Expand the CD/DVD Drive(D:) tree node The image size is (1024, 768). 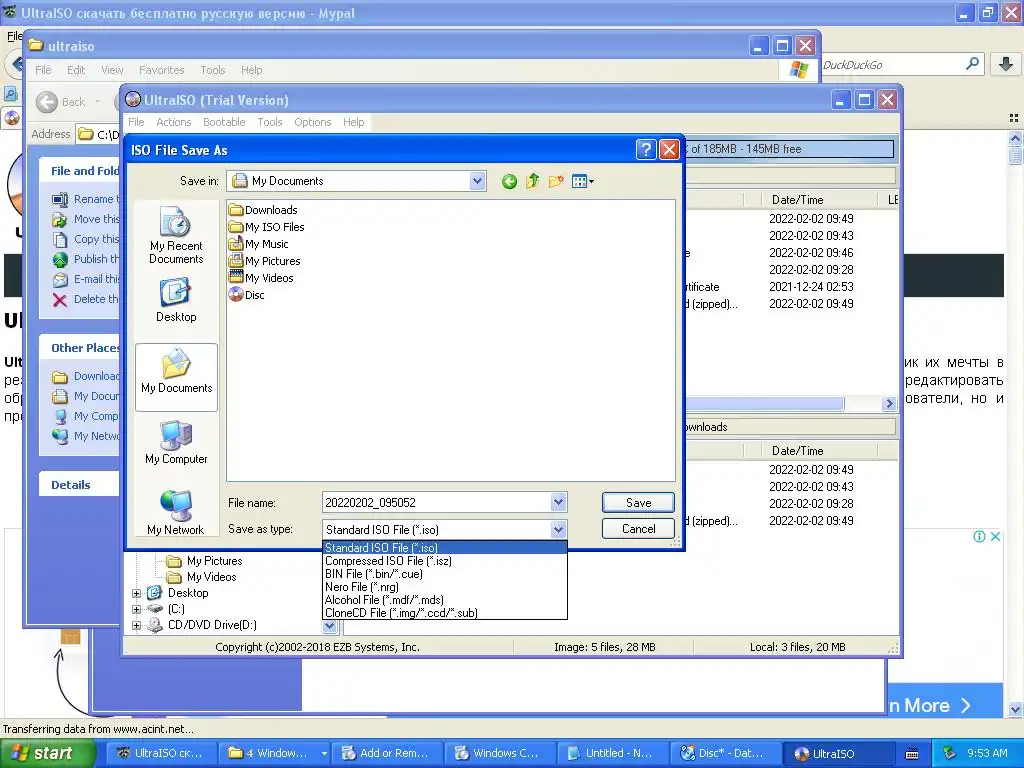(x=136, y=625)
